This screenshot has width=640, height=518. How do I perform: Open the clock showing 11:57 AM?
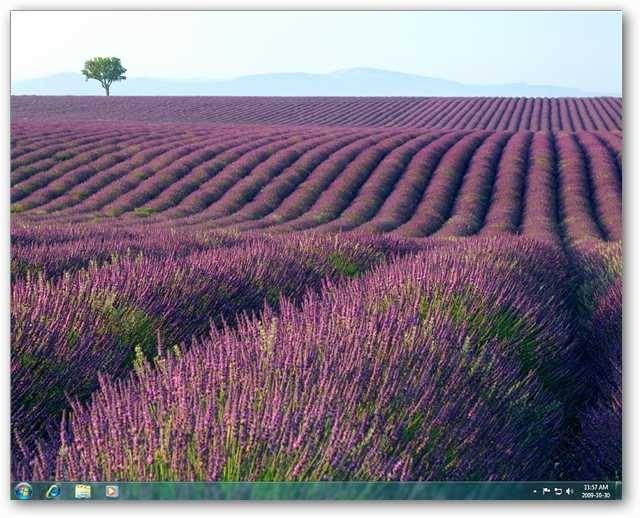coord(596,491)
